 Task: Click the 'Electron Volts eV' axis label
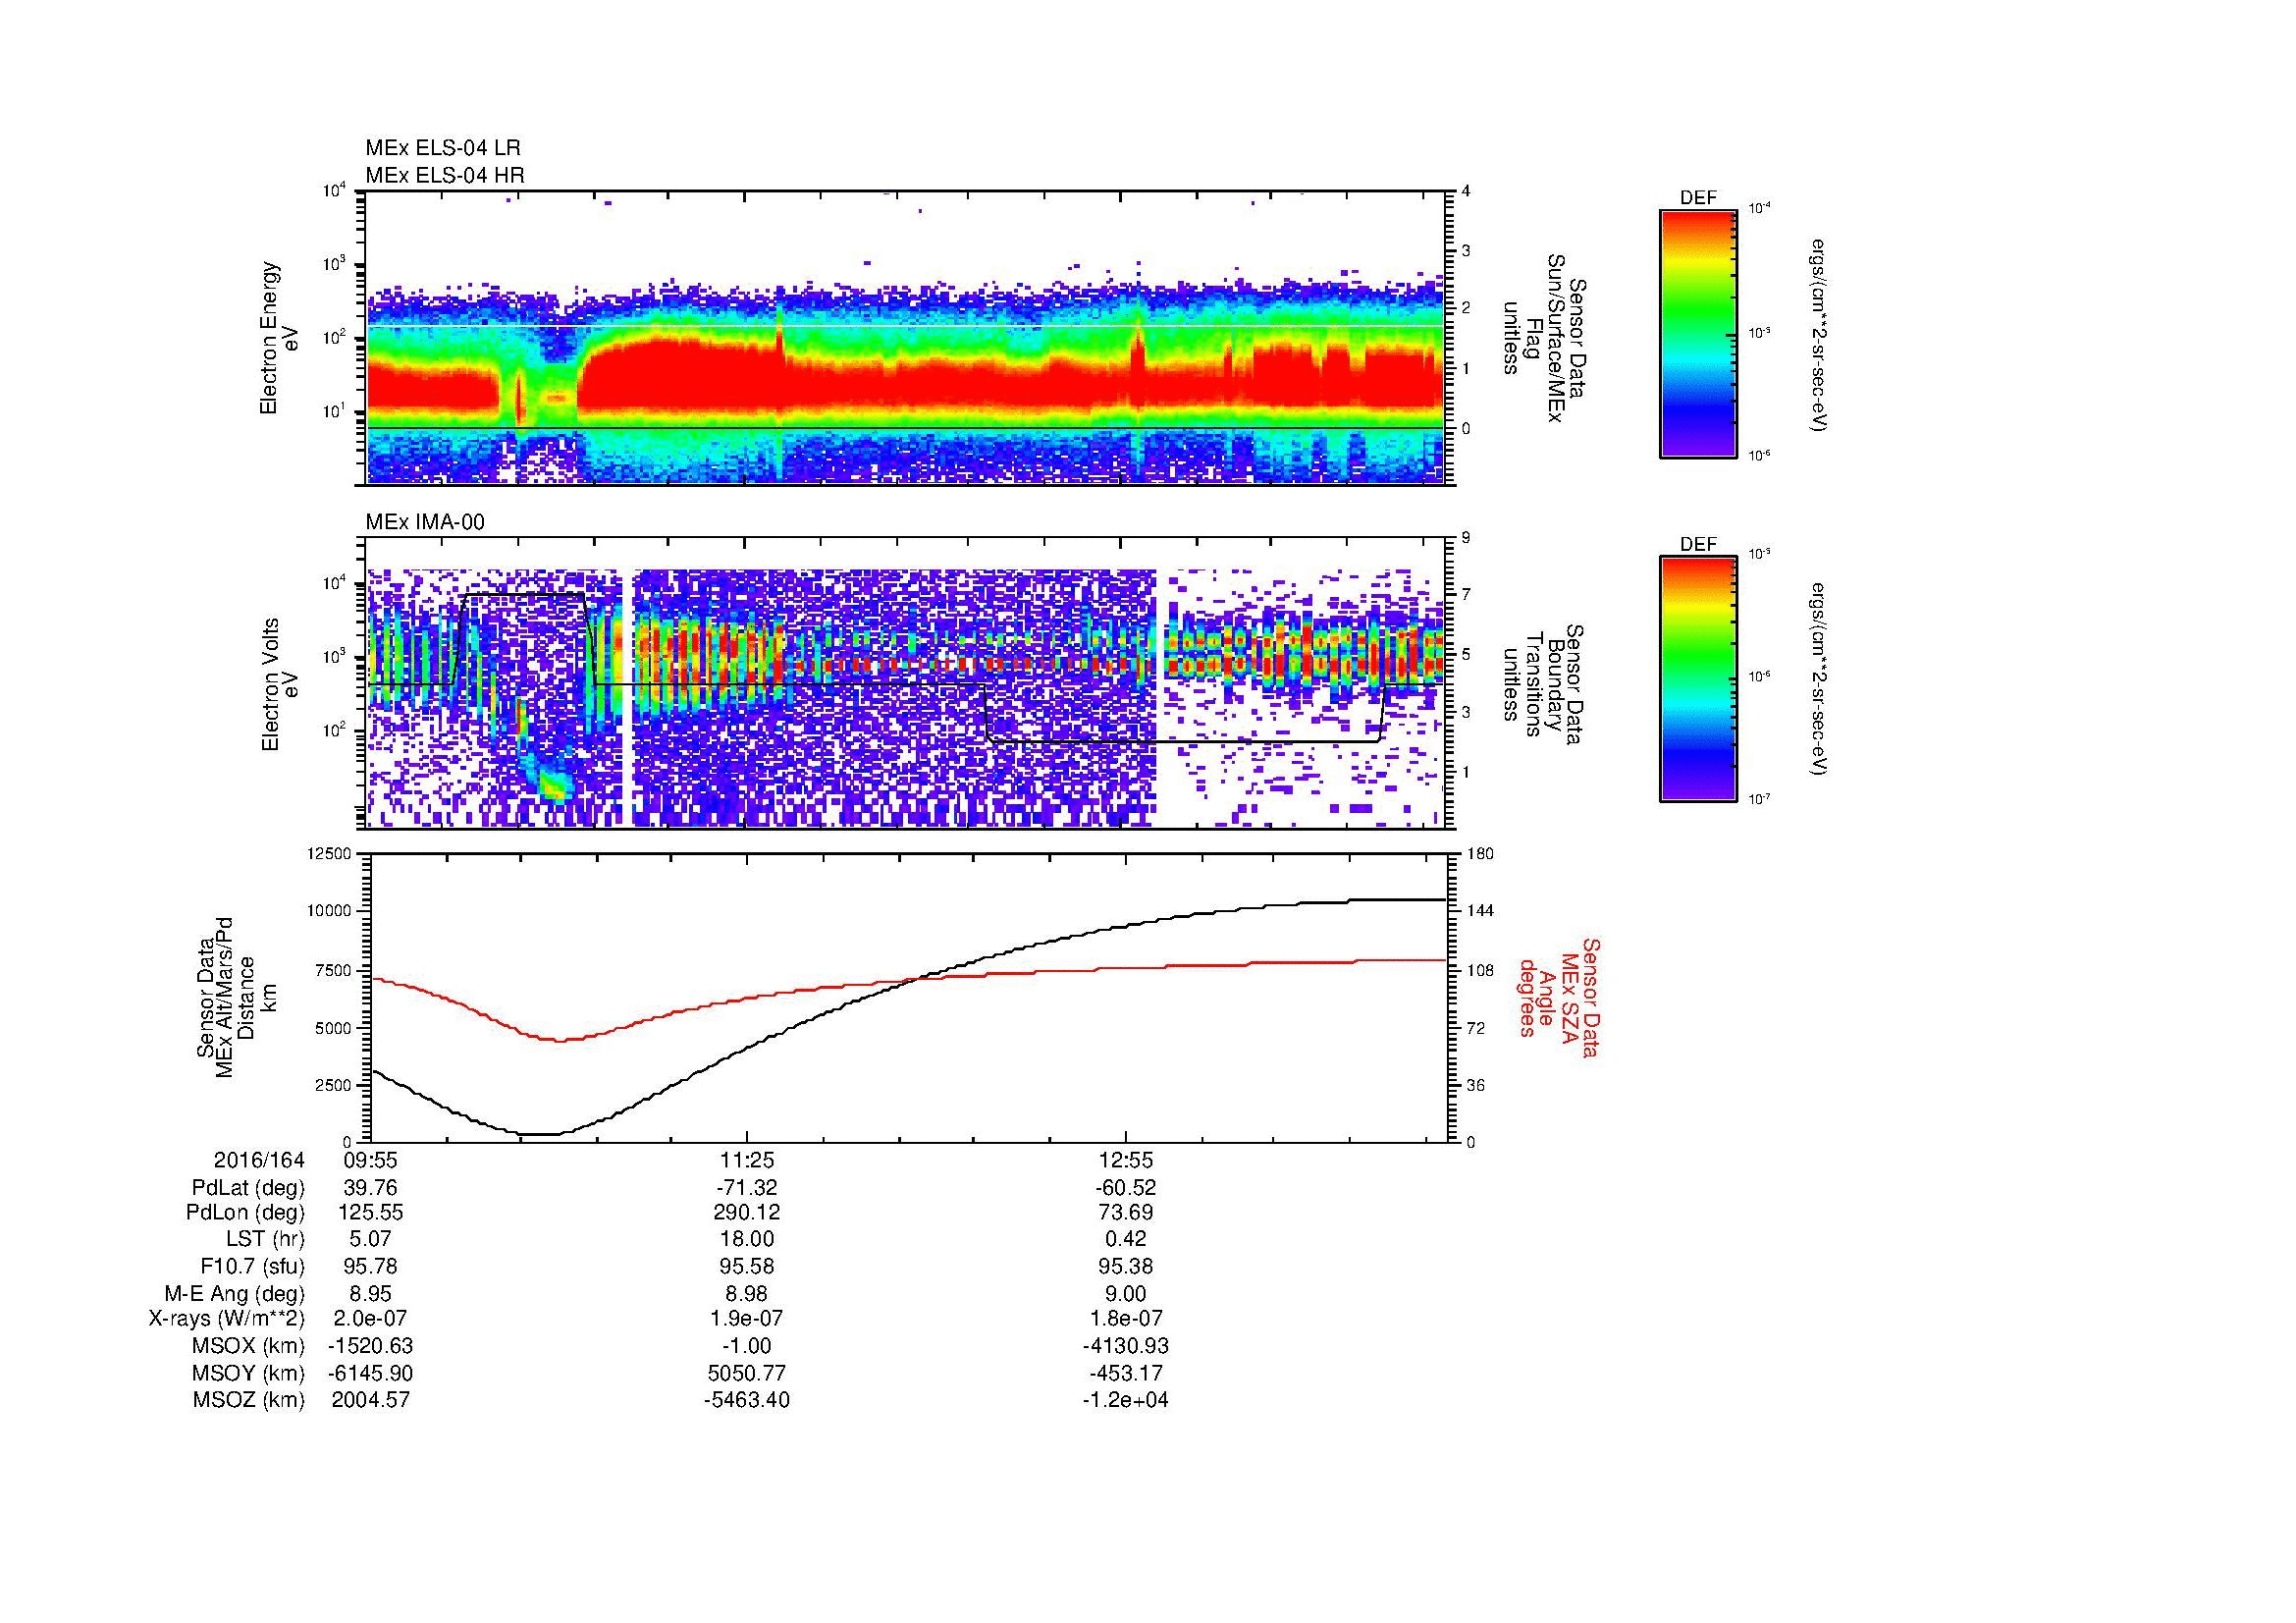point(280,684)
